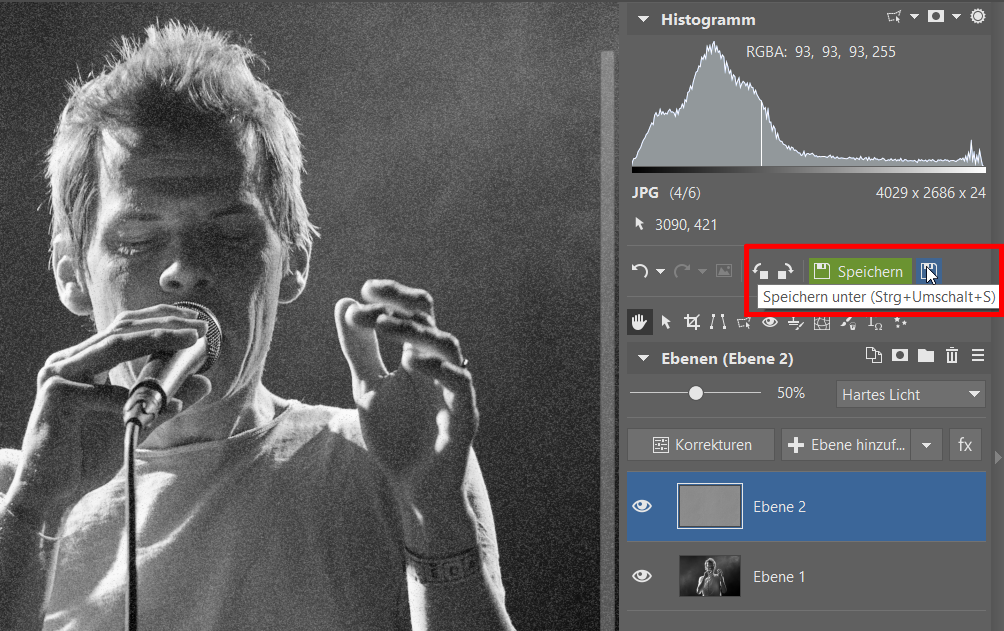Select the deform mesh tool
Screen dimensions: 1004x631
click(822, 322)
